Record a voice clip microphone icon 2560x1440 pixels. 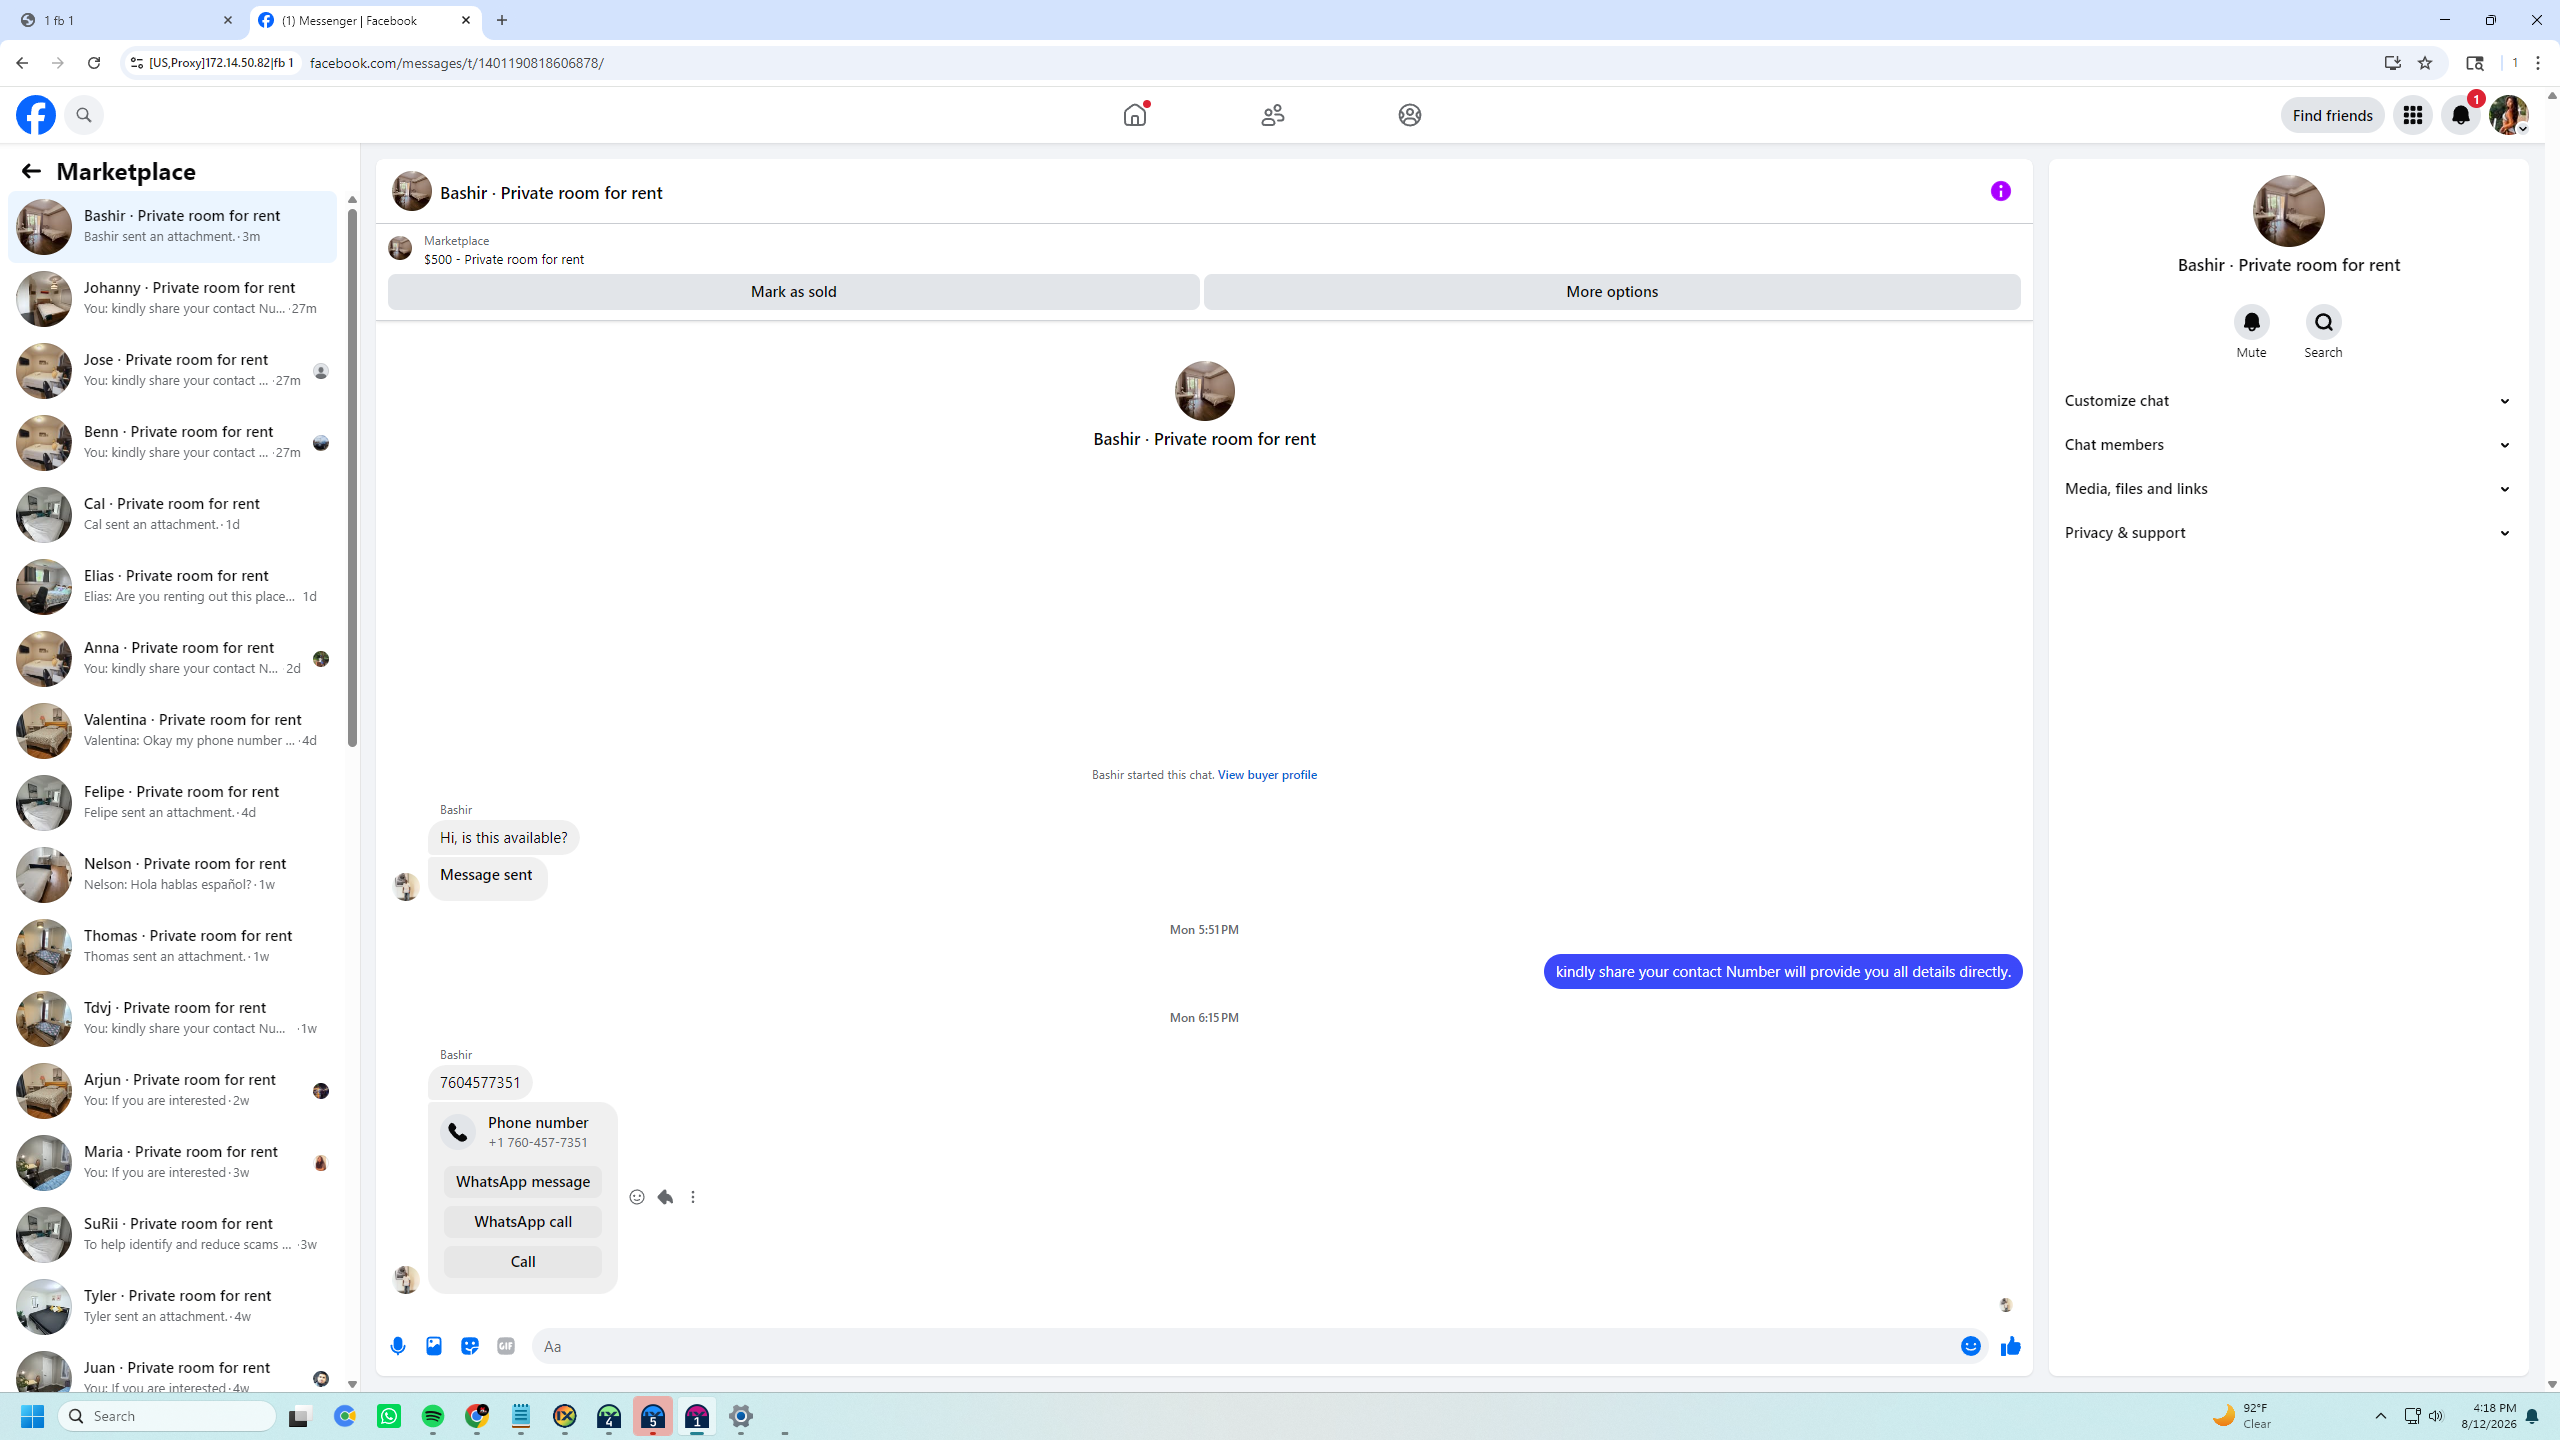(x=398, y=1346)
